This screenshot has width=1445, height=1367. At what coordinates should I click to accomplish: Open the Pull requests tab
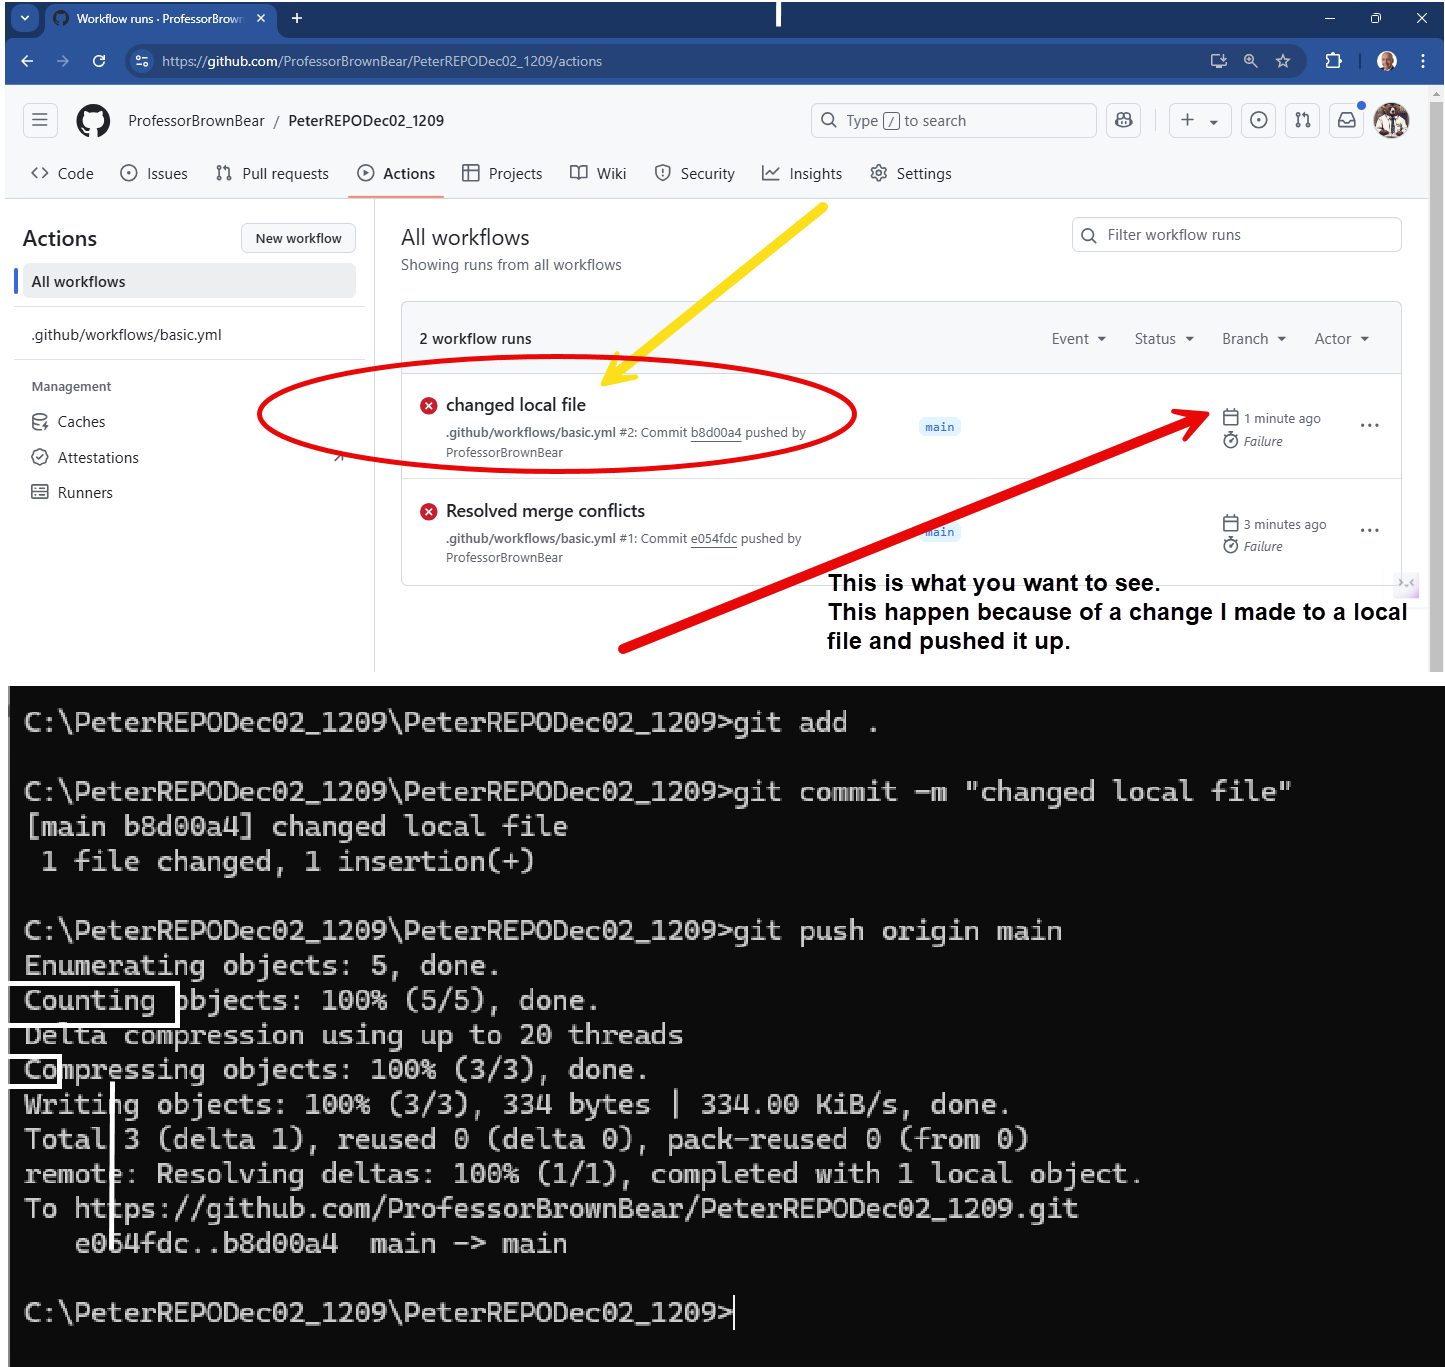point(272,173)
